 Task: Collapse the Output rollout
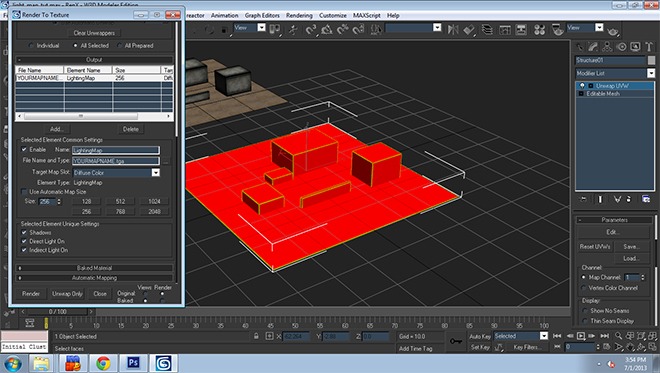(x=94, y=60)
